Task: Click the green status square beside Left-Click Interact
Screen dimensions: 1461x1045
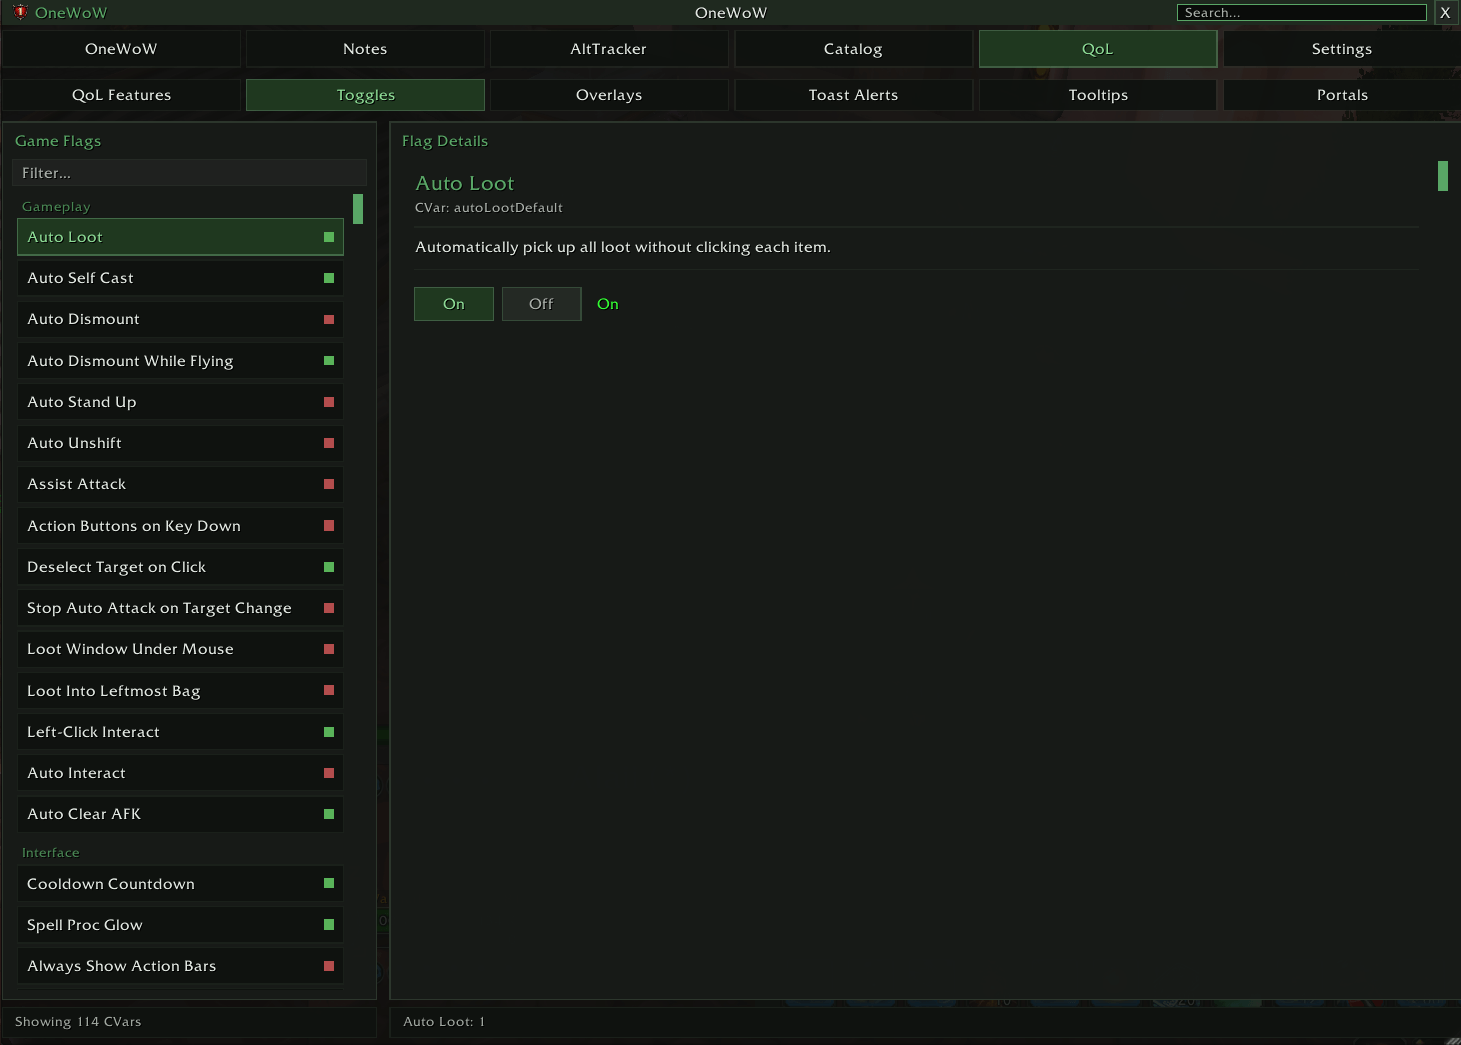Action: 329,732
